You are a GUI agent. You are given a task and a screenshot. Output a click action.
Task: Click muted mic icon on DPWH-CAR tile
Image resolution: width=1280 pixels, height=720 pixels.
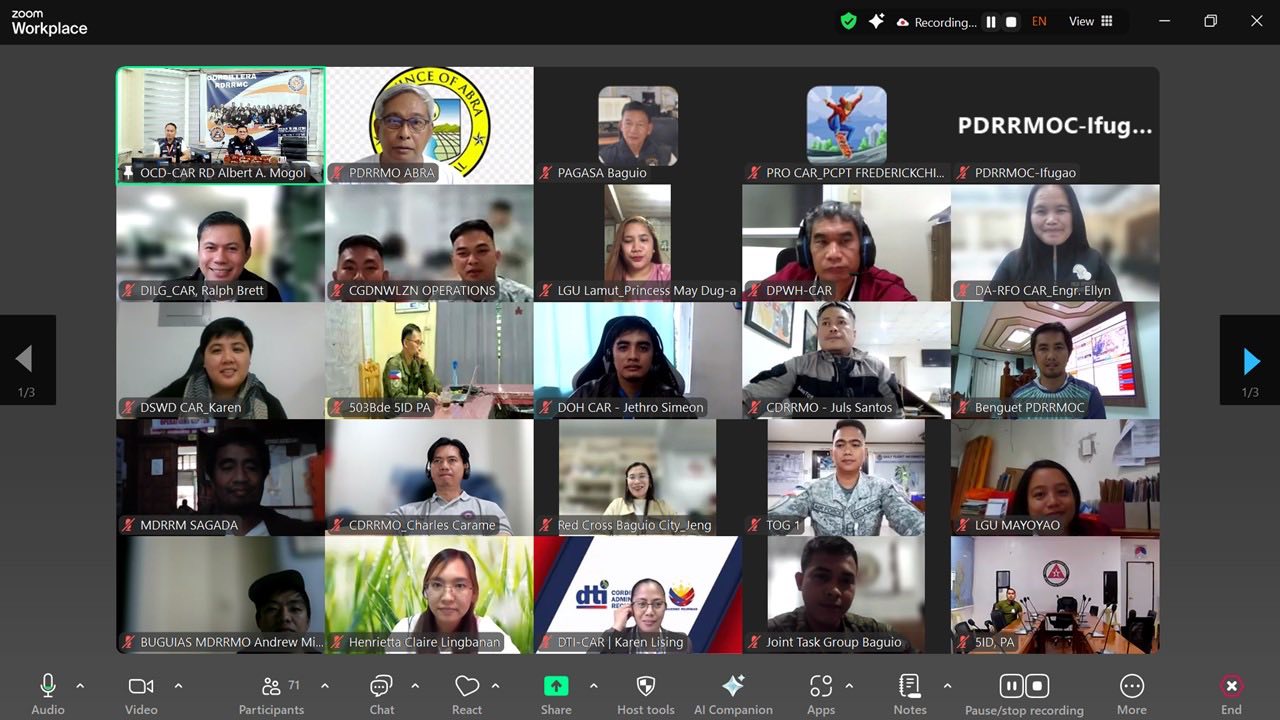755,291
